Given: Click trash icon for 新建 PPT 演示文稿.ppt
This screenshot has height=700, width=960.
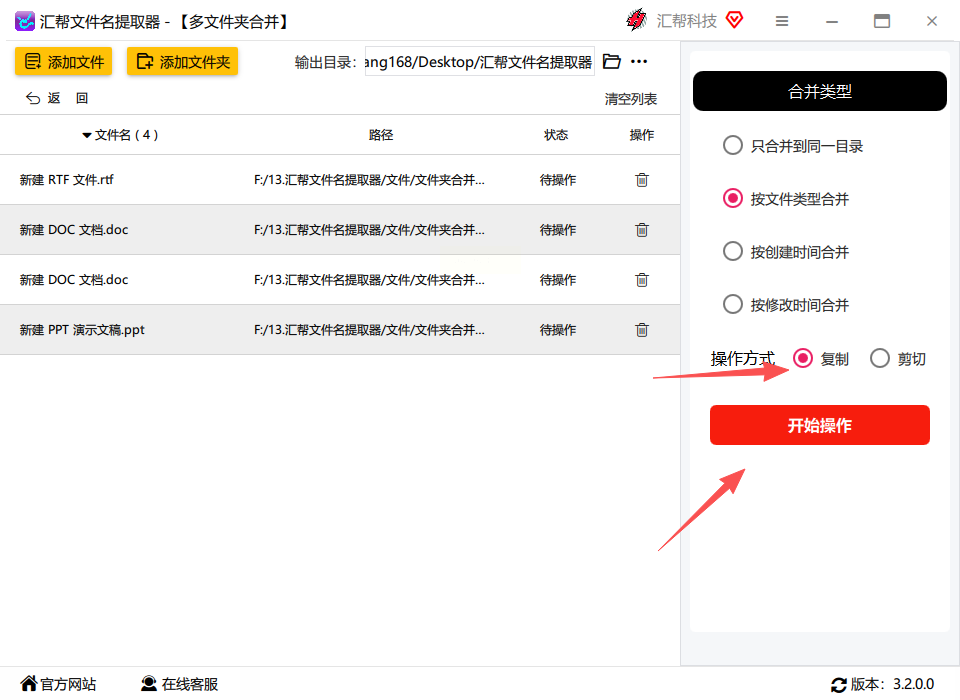Looking at the screenshot, I should (x=642, y=330).
